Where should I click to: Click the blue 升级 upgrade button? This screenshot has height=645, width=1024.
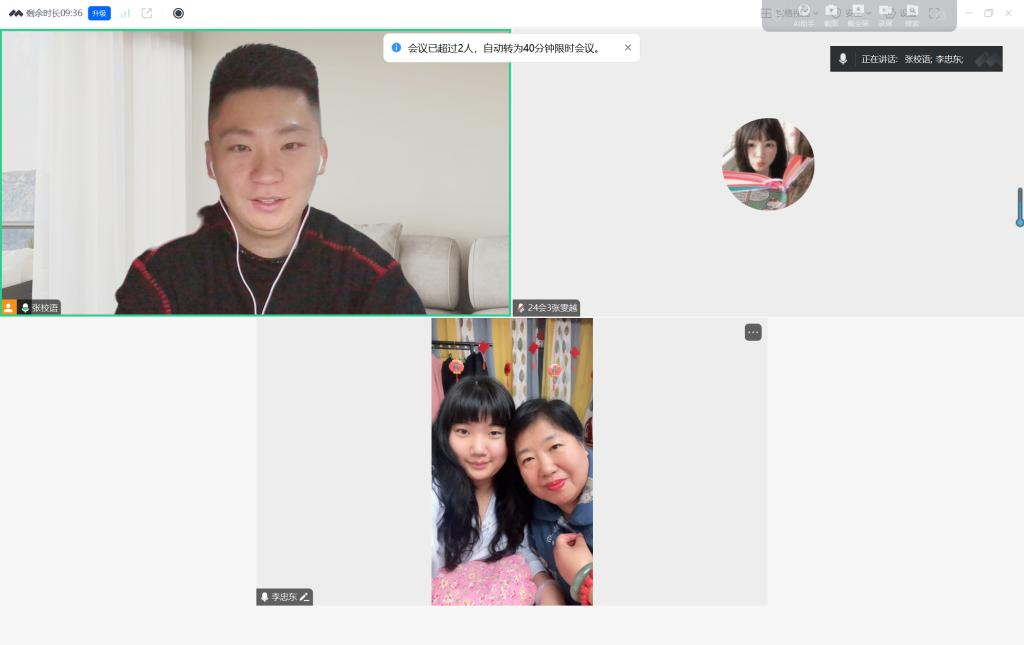[99, 13]
